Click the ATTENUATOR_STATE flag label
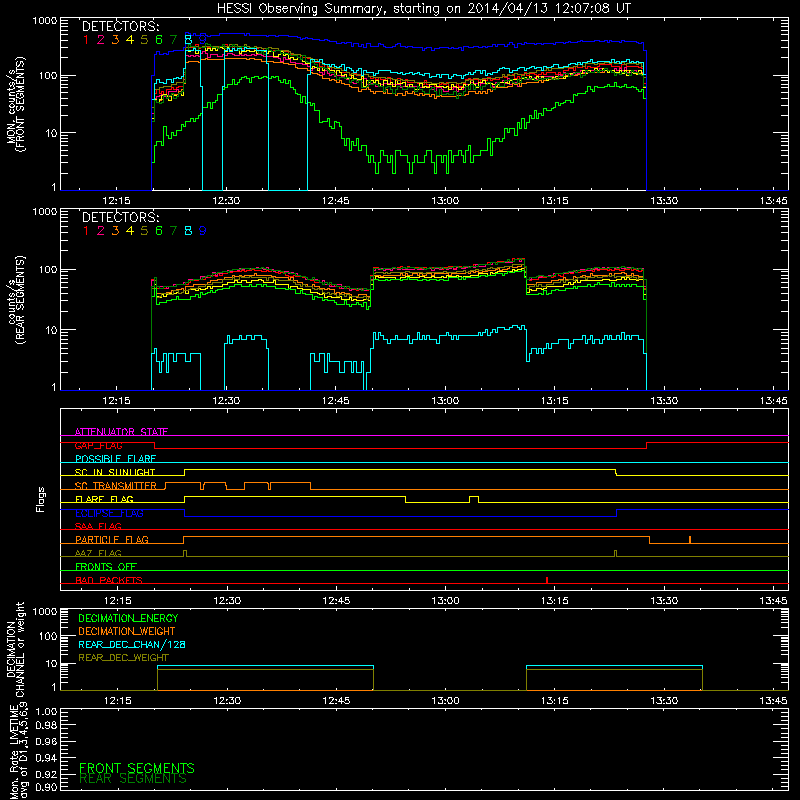Screen dimensions: 800x800 (x=121, y=432)
